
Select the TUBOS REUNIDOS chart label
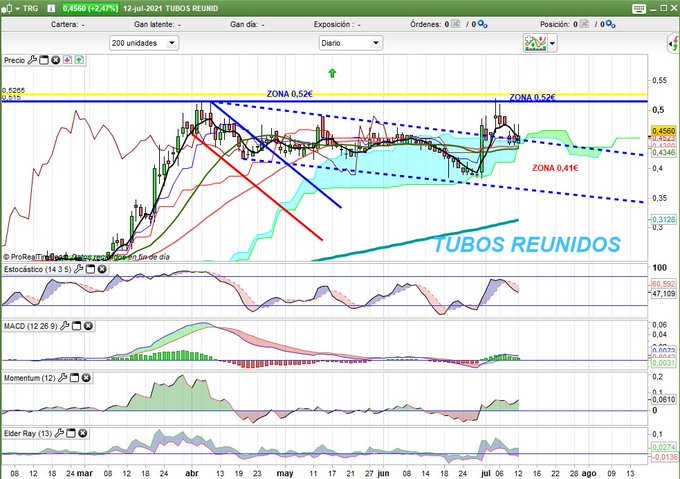click(526, 244)
